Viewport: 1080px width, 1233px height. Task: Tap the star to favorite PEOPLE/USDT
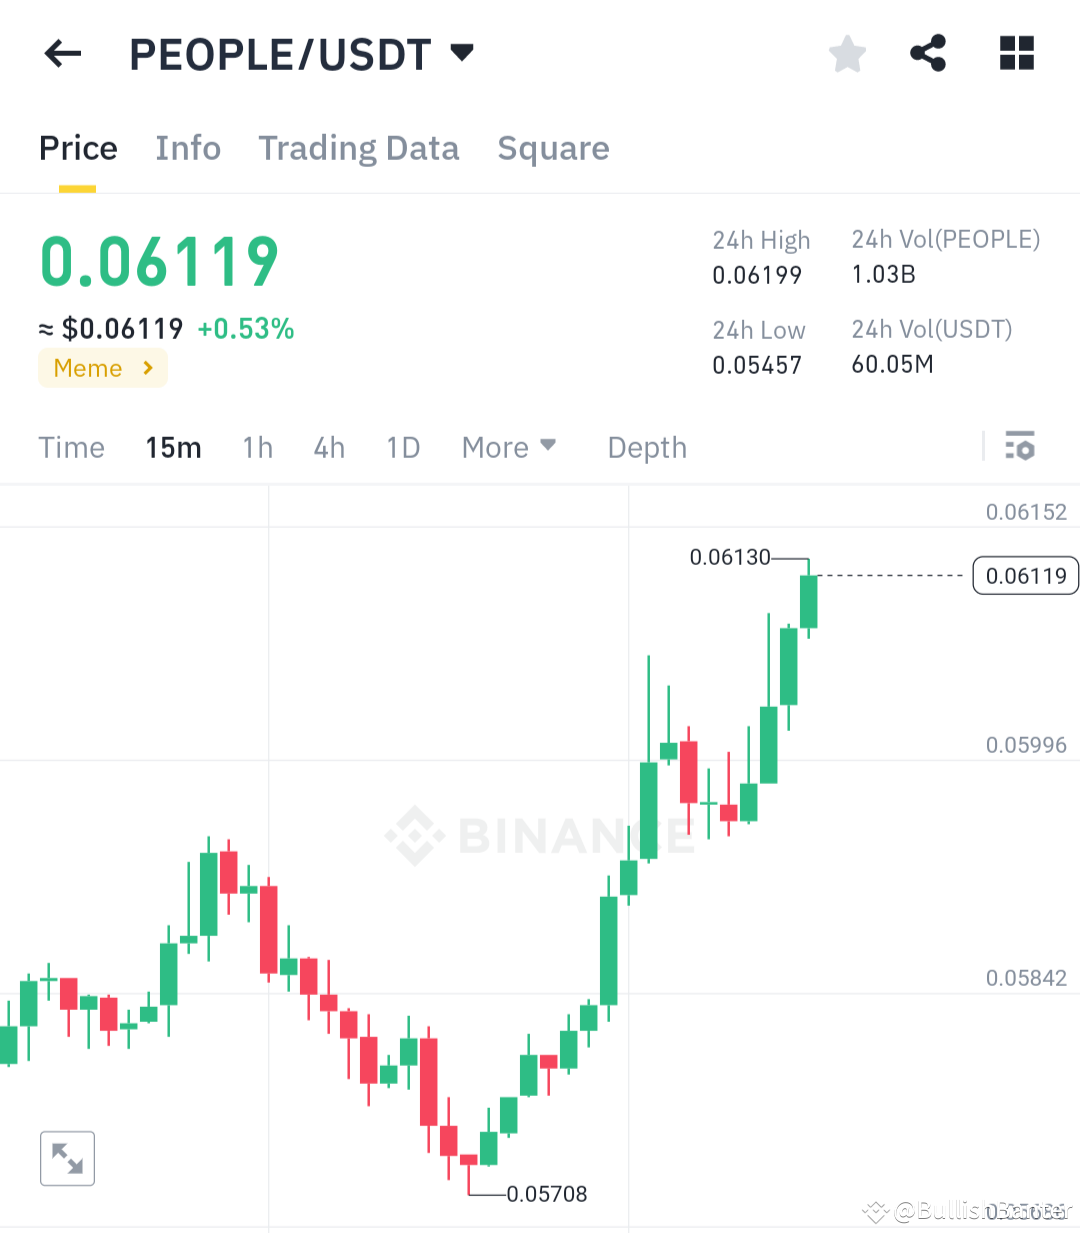(x=847, y=54)
